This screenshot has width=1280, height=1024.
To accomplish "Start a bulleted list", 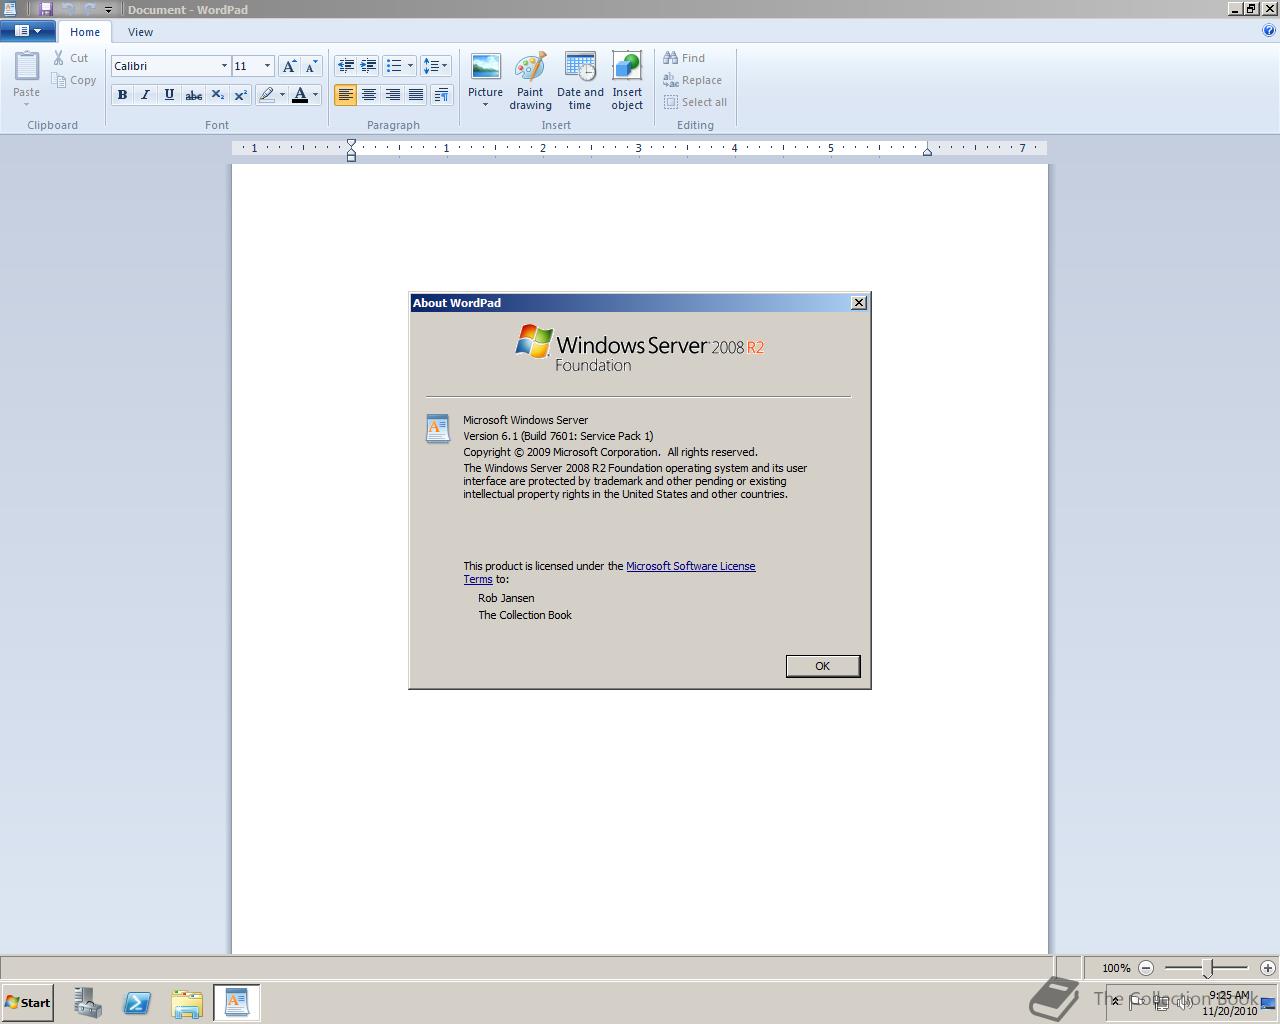I will [x=394, y=66].
